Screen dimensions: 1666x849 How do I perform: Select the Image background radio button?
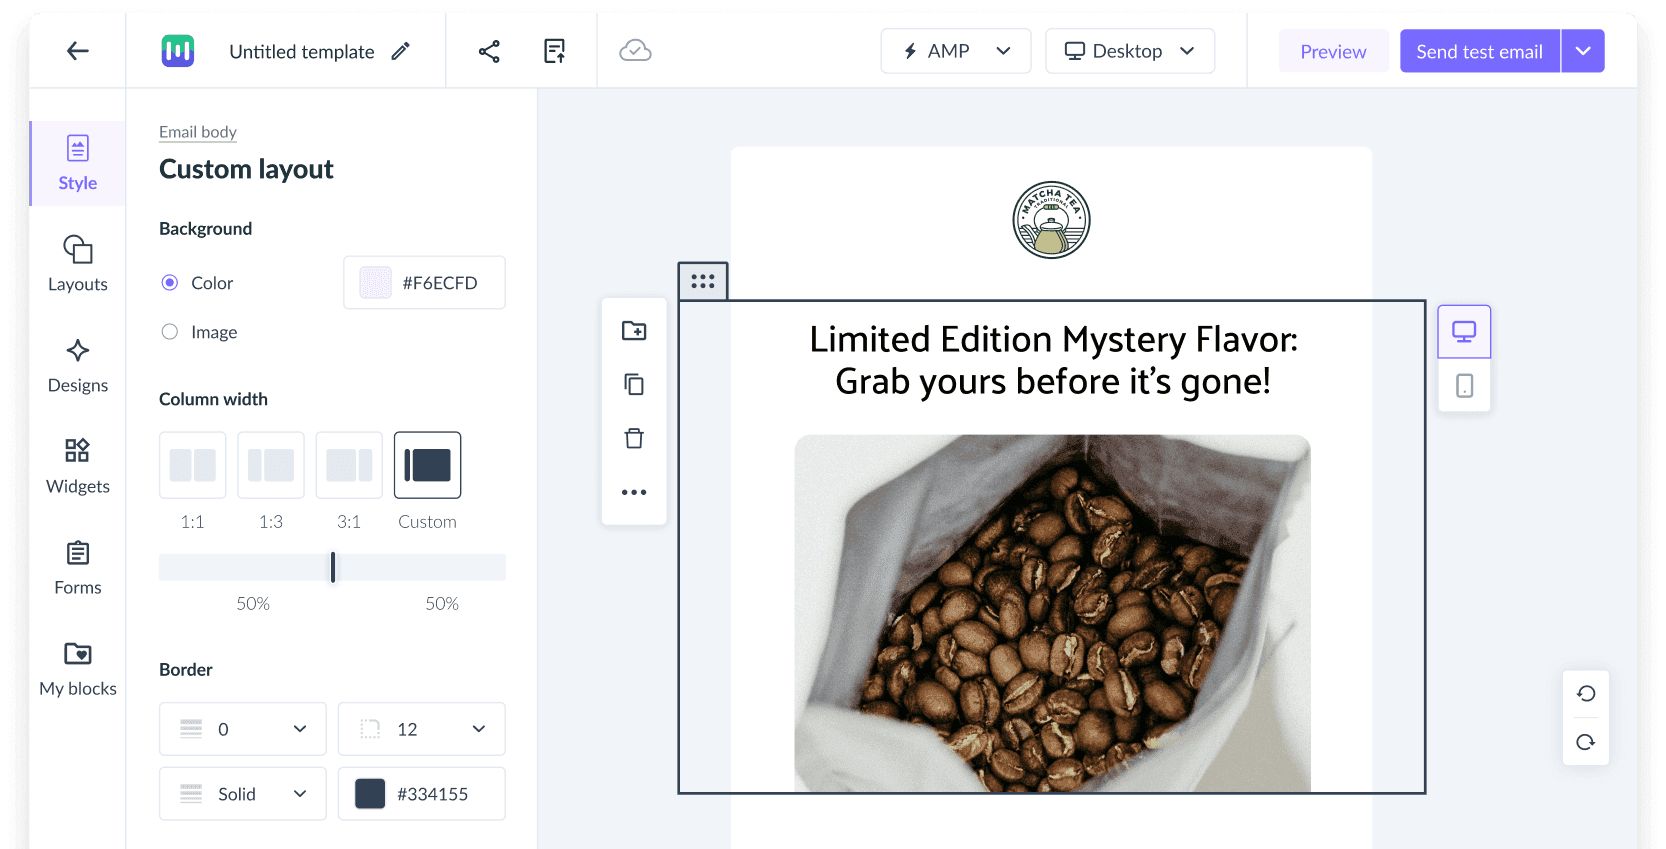click(170, 332)
